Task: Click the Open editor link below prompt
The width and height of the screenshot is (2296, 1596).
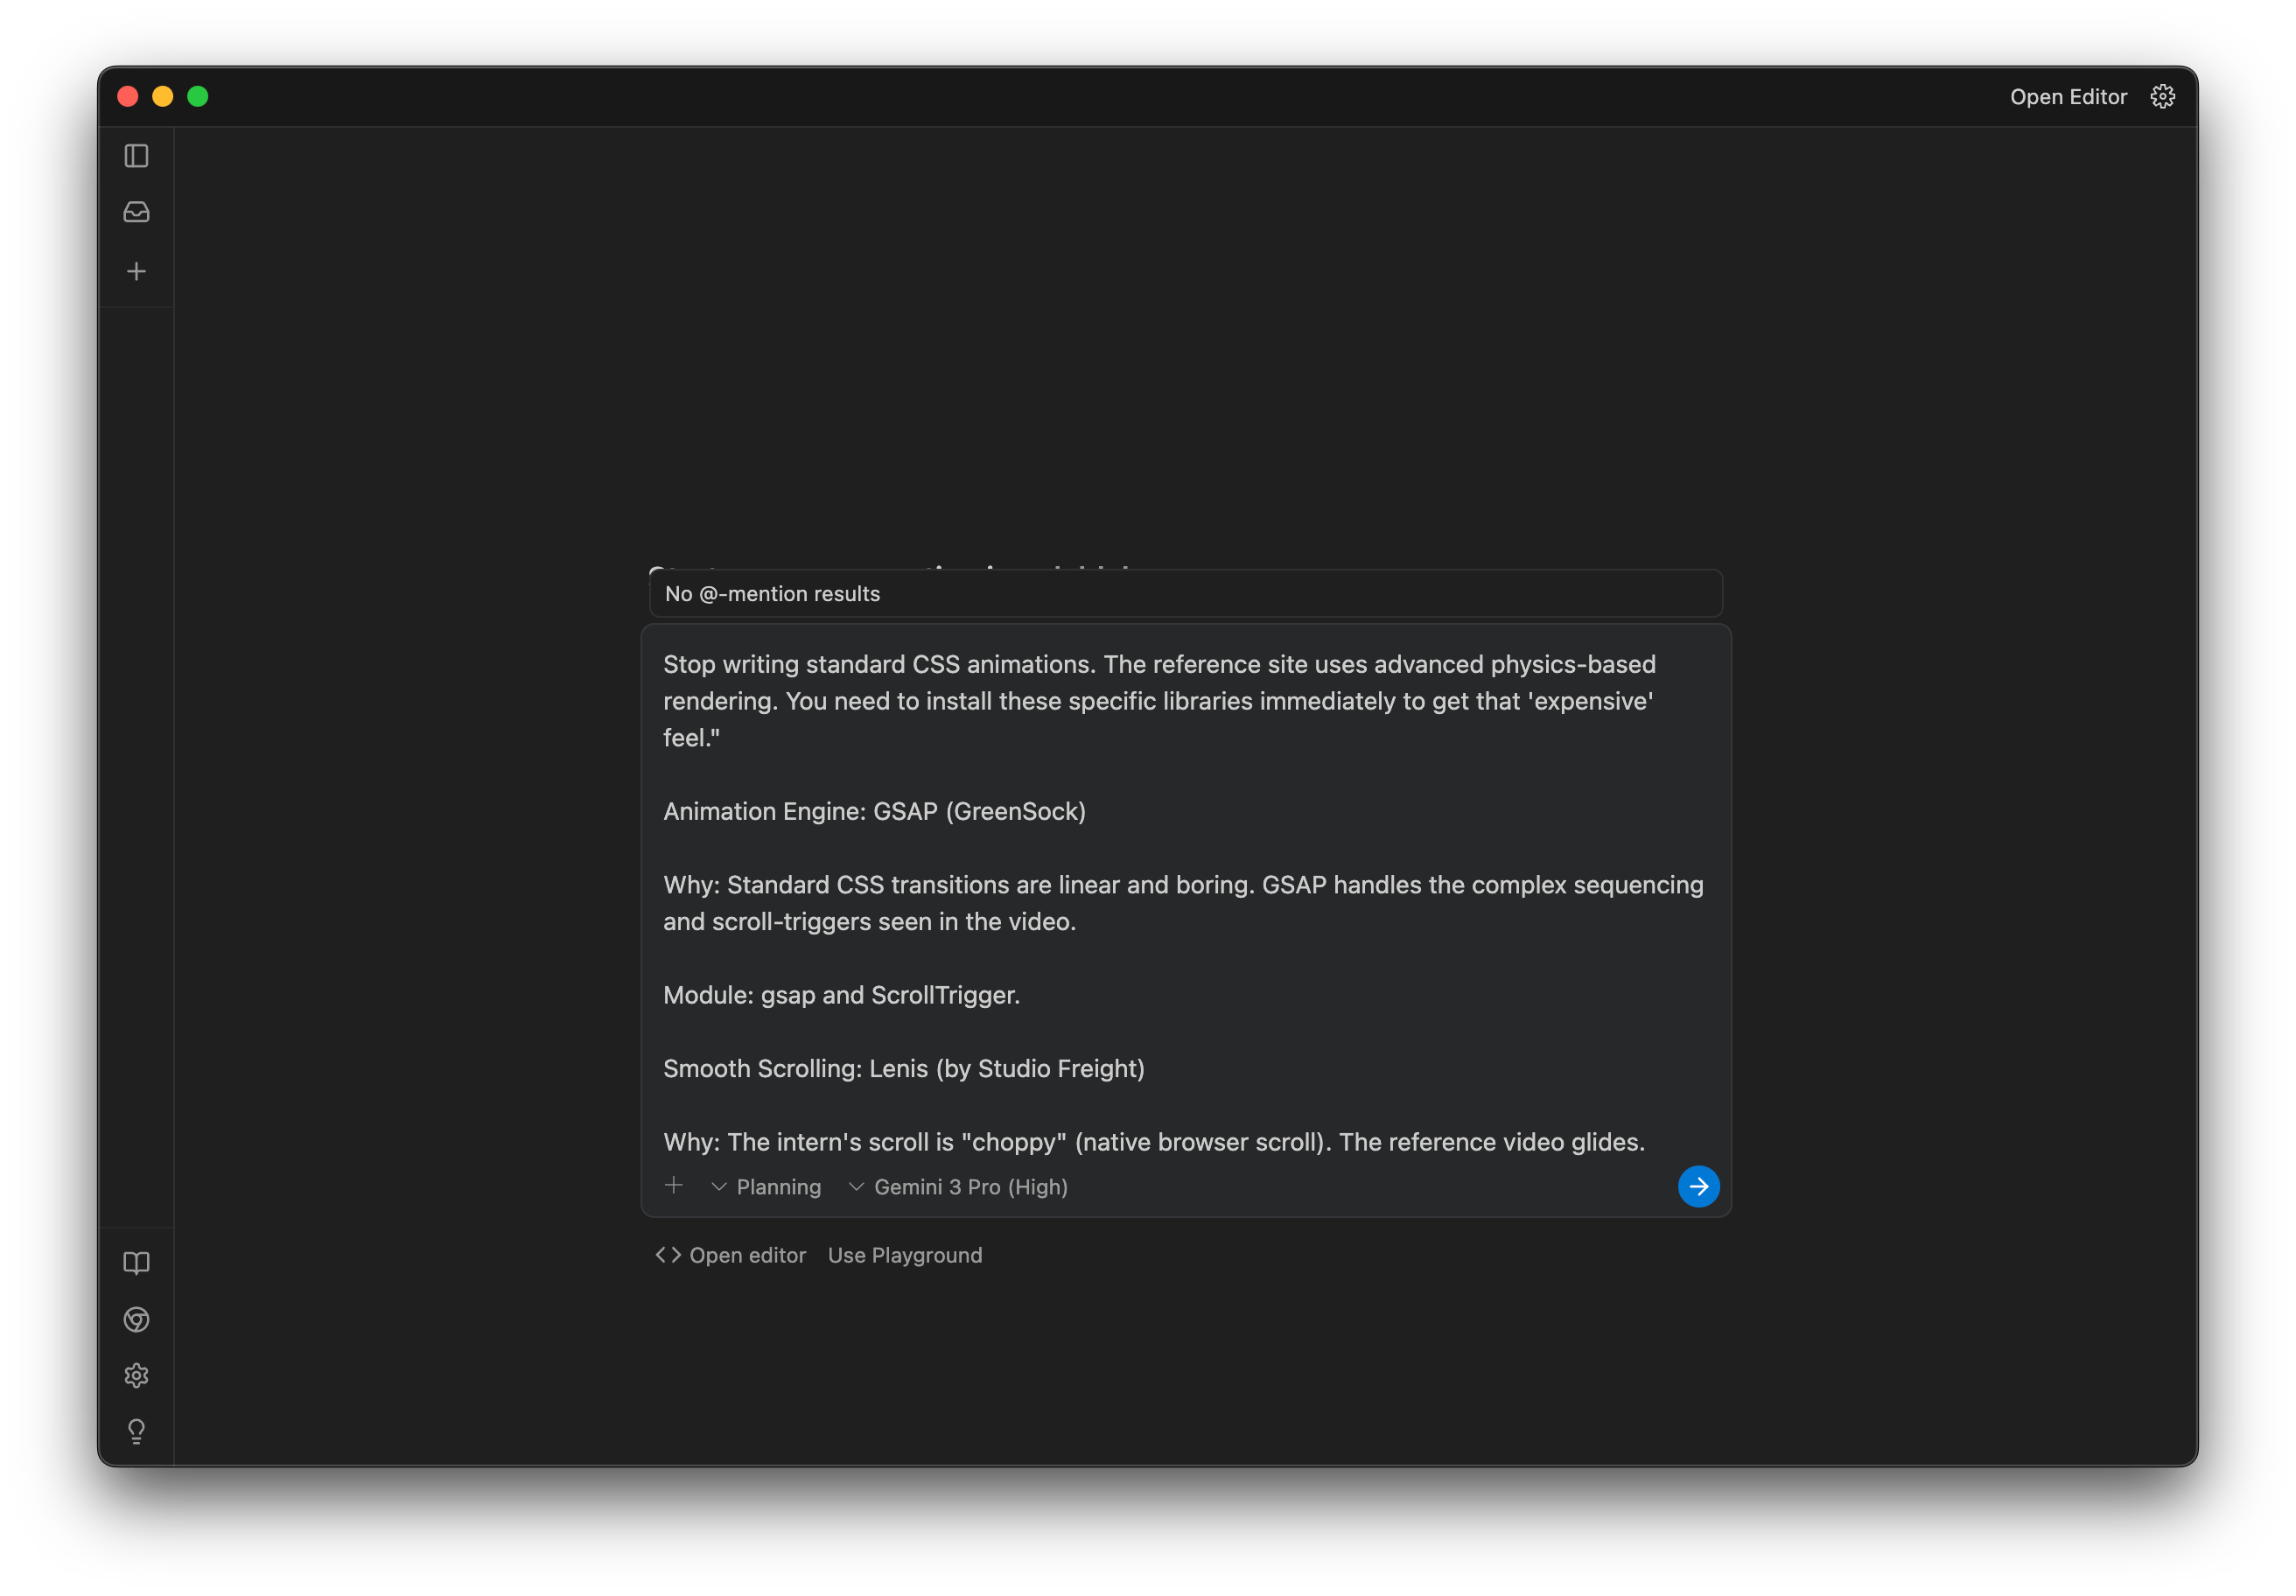Action: (x=731, y=1255)
